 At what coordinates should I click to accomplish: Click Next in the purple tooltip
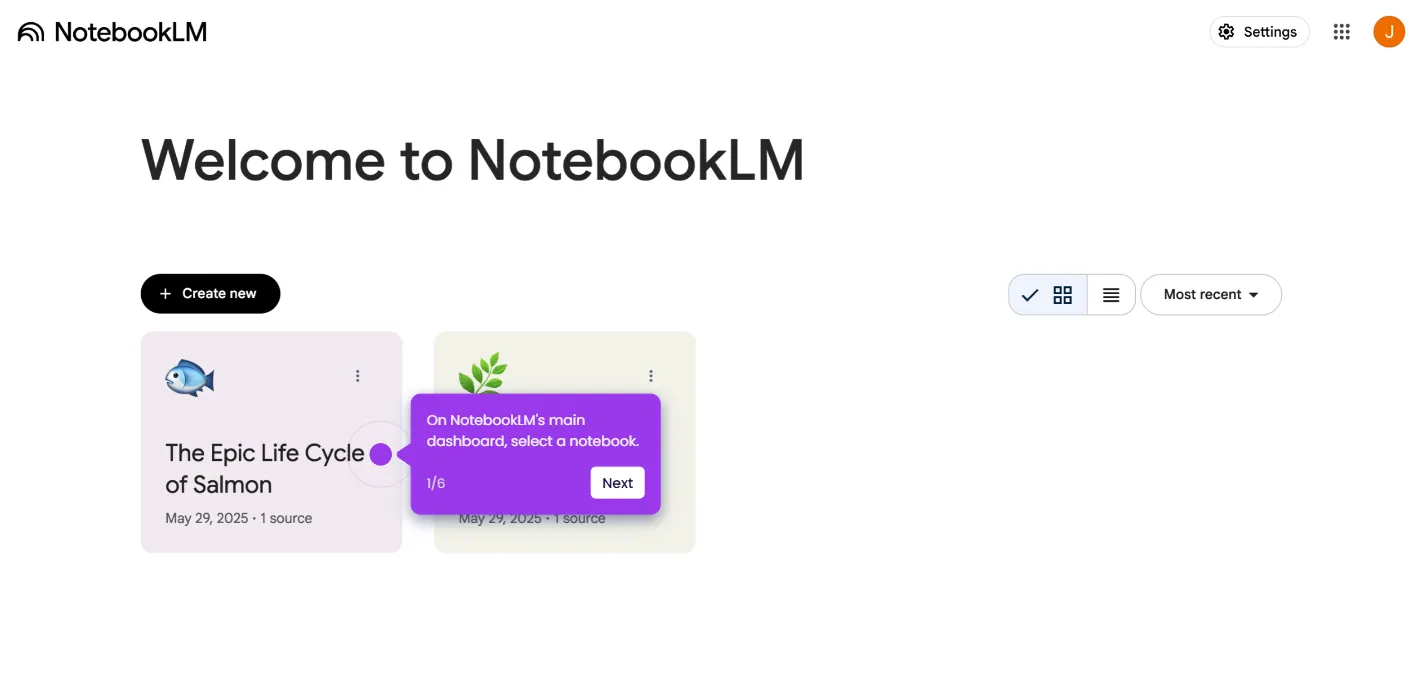(x=617, y=483)
